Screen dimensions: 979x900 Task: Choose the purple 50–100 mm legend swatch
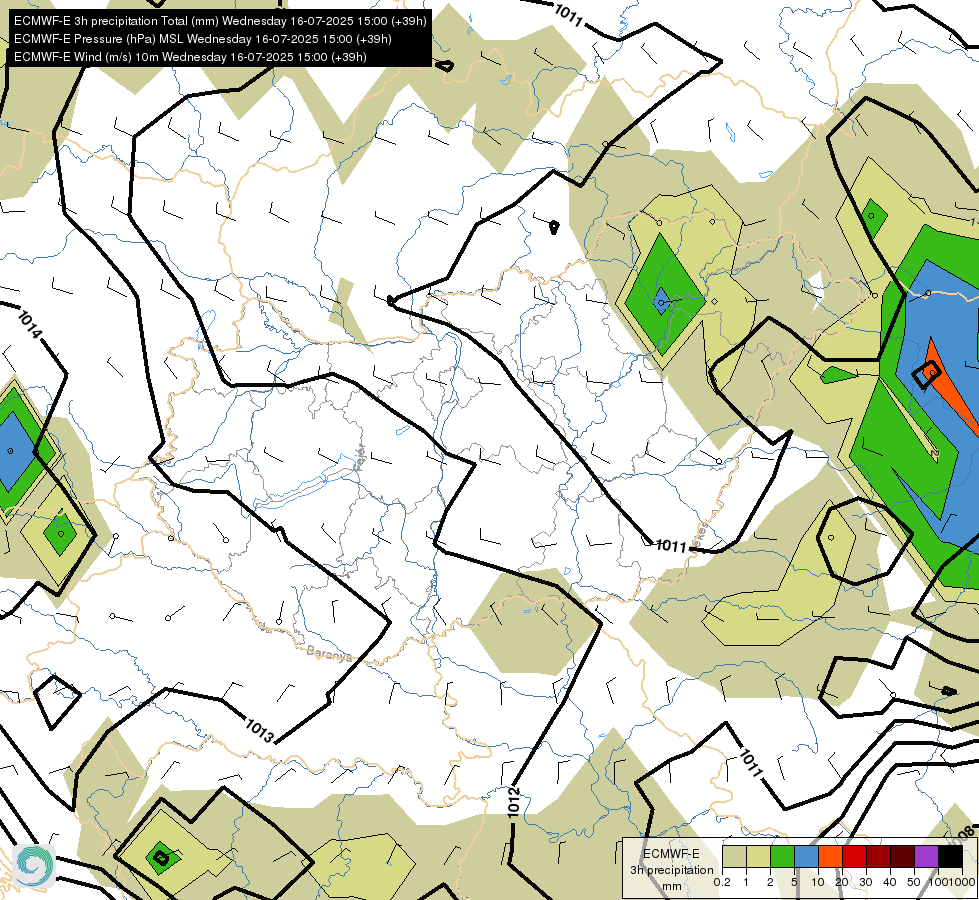926,856
